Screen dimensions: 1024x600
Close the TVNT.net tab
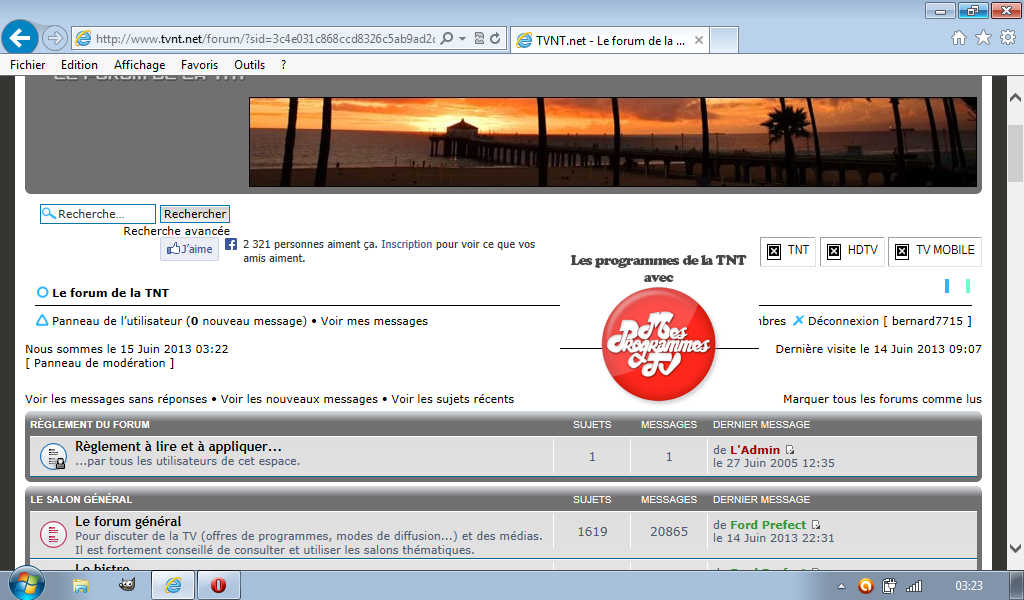click(699, 40)
